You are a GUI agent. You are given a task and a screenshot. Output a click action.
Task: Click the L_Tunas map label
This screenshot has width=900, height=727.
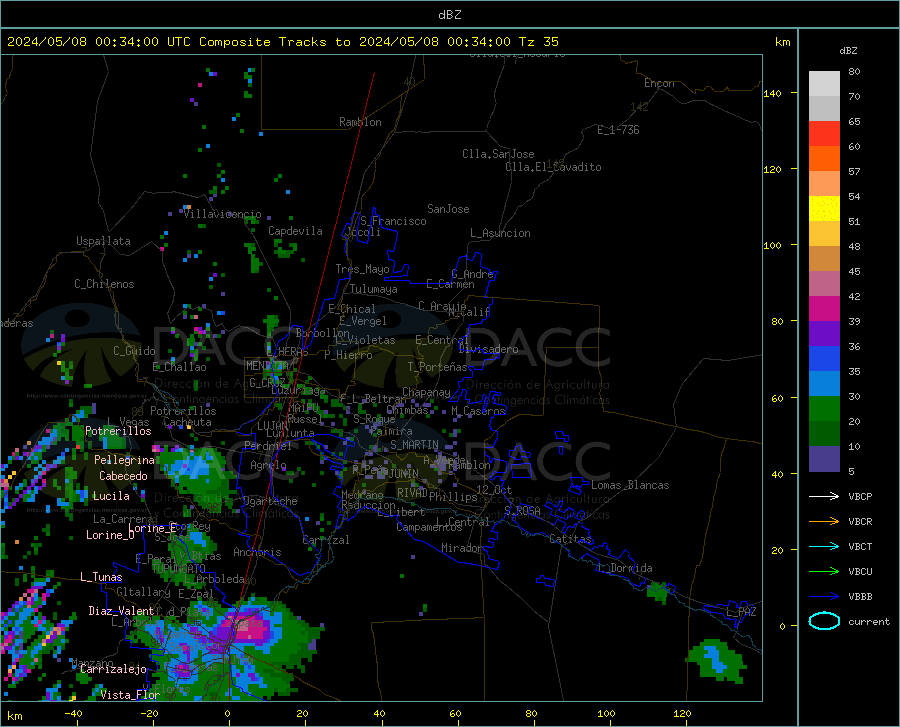(x=101, y=577)
